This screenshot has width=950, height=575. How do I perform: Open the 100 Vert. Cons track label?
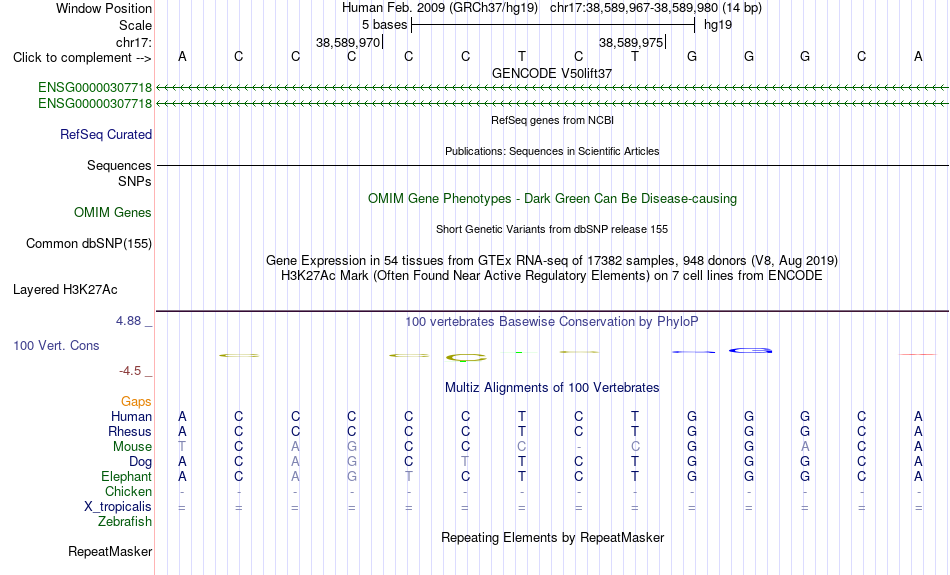click(x=56, y=345)
